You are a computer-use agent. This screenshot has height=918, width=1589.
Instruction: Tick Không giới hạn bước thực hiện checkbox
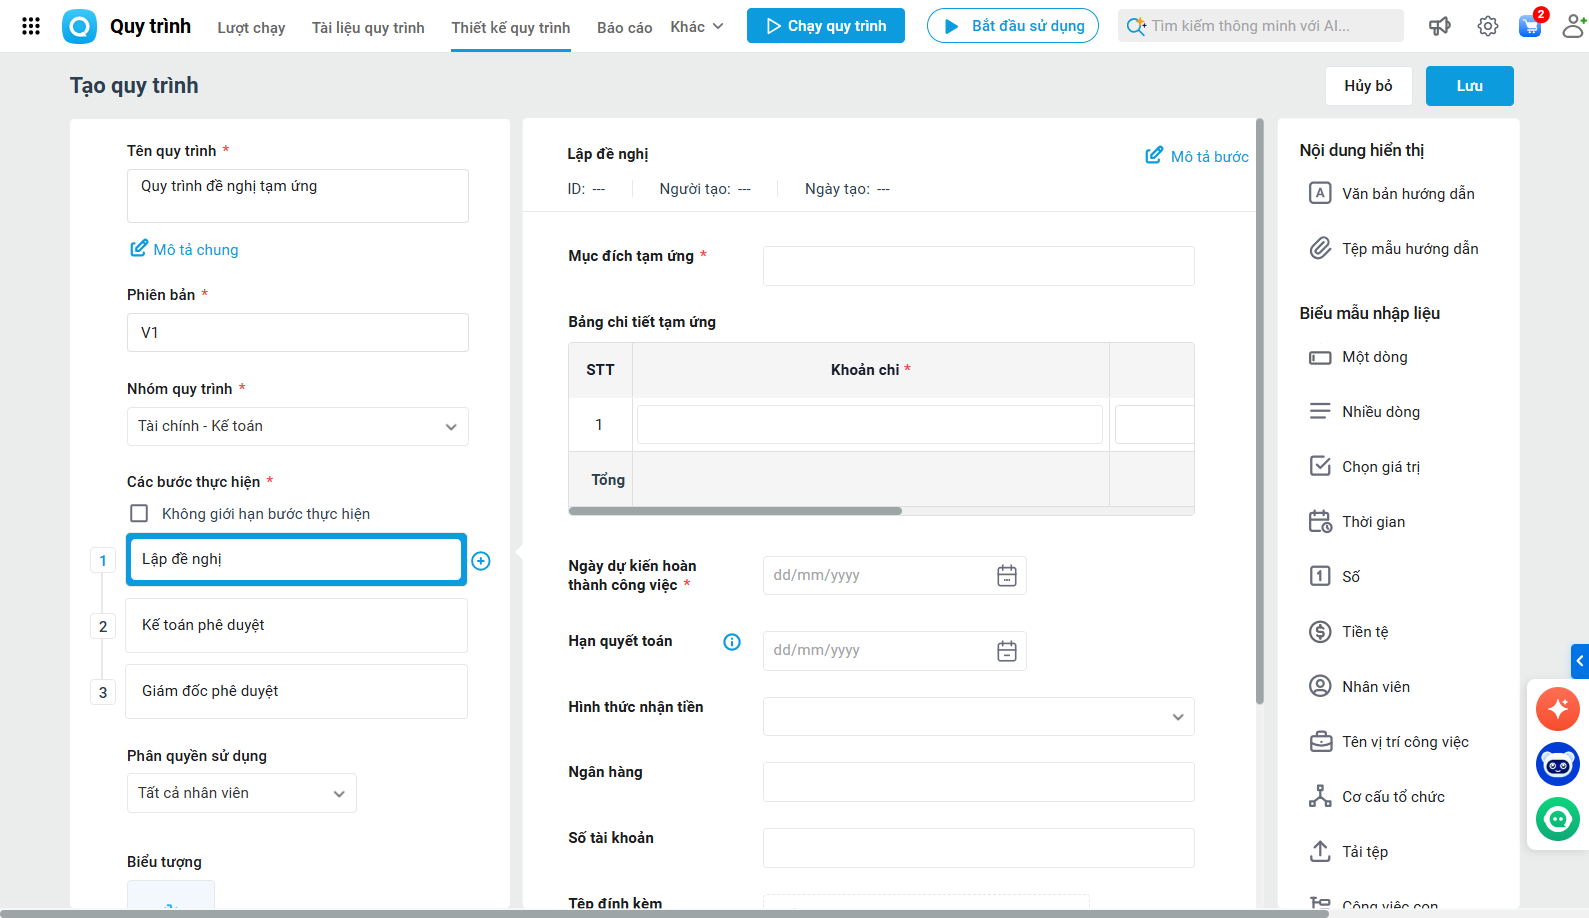[139, 514]
